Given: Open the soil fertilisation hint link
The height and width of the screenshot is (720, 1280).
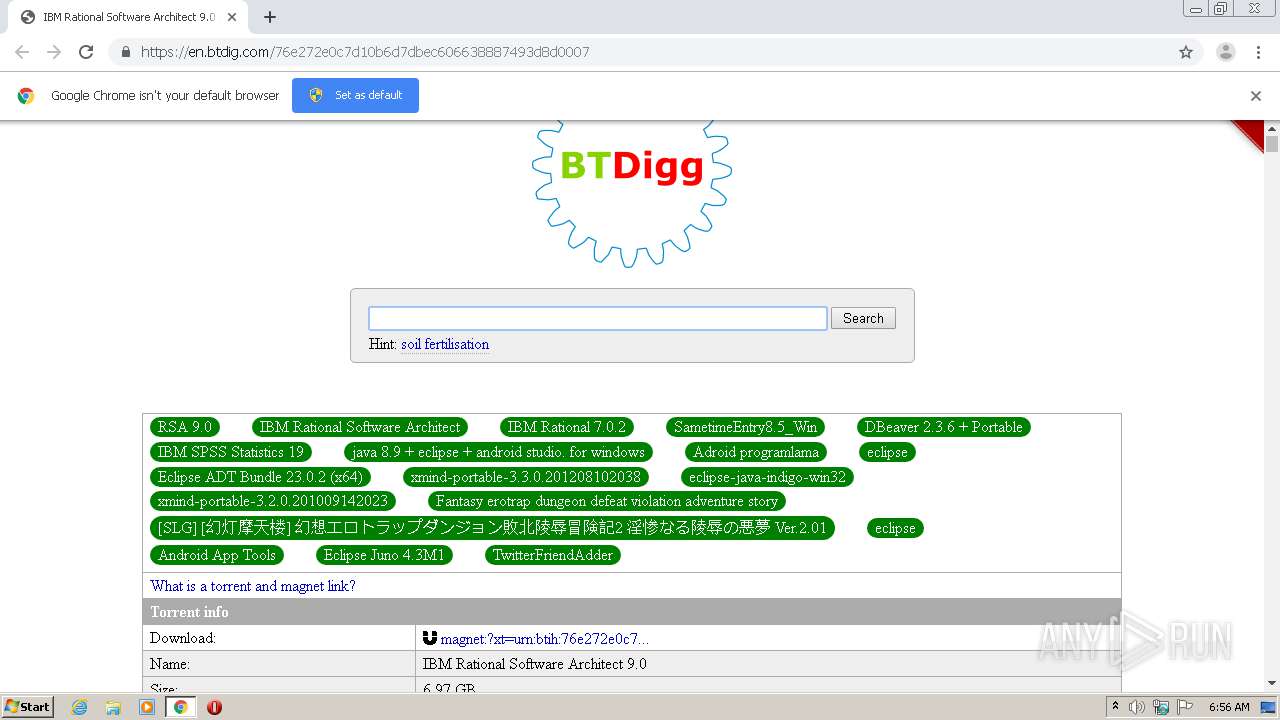Looking at the screenshot, I should point(445,344).
